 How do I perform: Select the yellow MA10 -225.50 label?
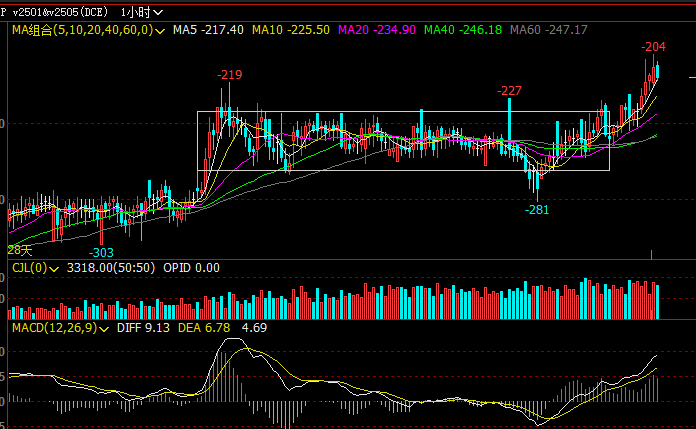pyautogui.click(x=290, y=31)
